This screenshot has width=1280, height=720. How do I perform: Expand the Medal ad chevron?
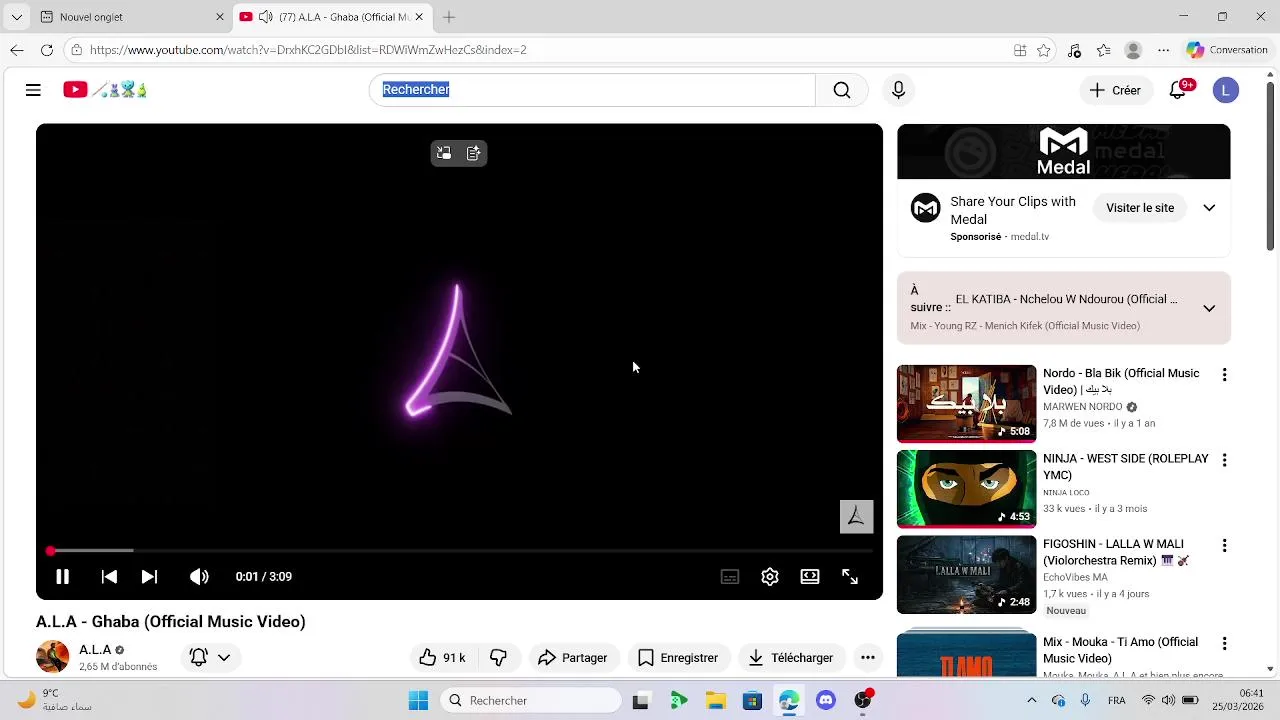[1209, 208]
